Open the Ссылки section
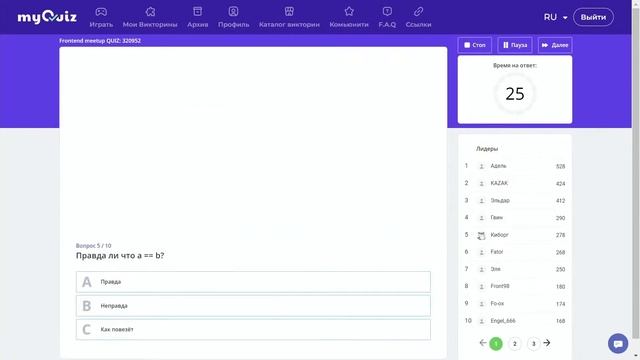 coord(418,17)
